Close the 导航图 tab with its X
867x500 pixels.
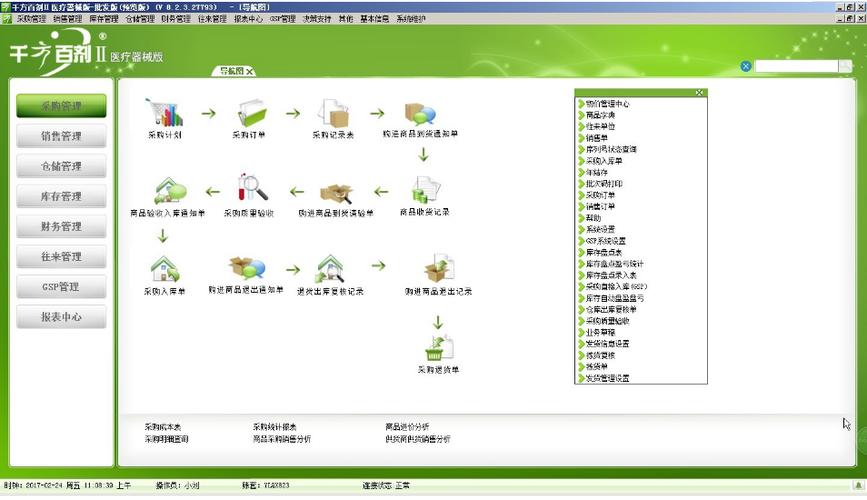click(249, 71)
